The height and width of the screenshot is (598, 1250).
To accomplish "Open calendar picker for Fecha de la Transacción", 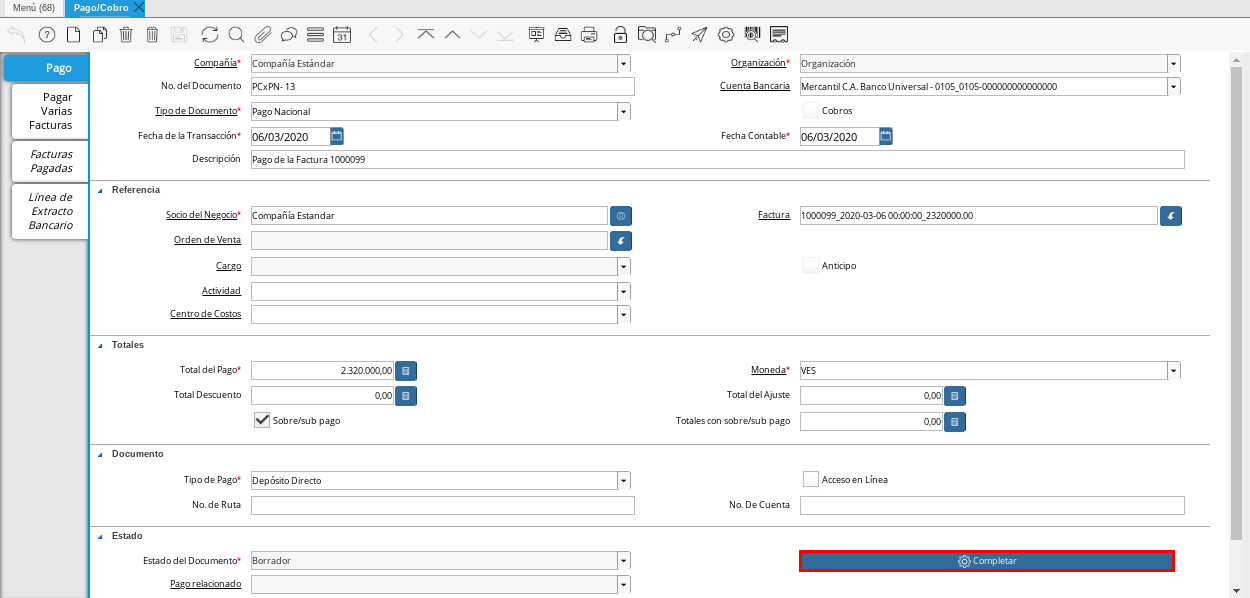I will (337, 136).
